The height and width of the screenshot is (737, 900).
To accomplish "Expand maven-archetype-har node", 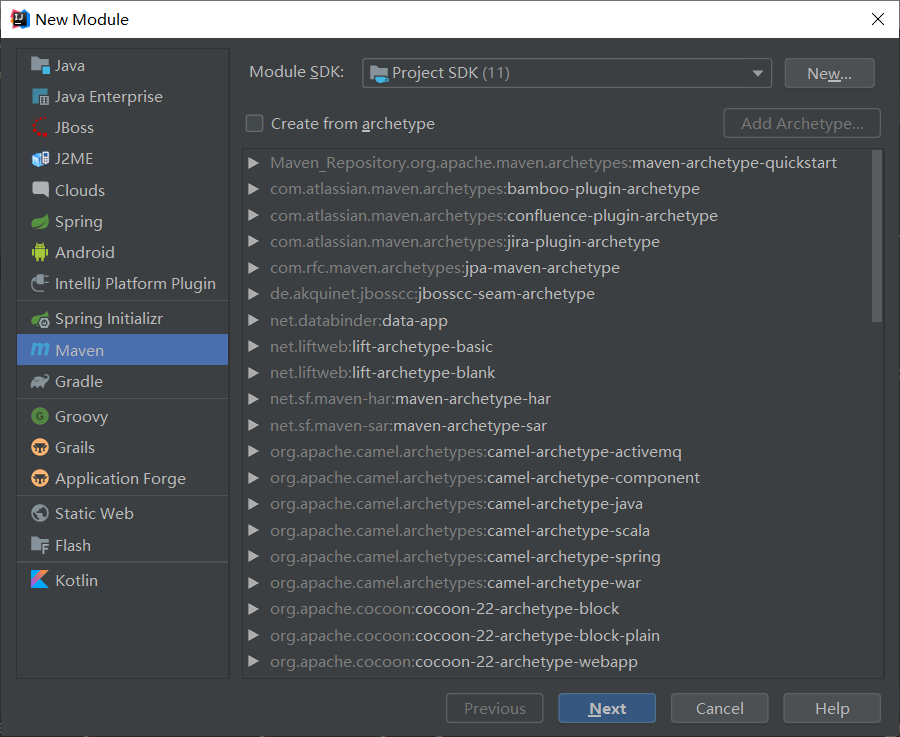I will pyautogui.click(x=253, y=399).
